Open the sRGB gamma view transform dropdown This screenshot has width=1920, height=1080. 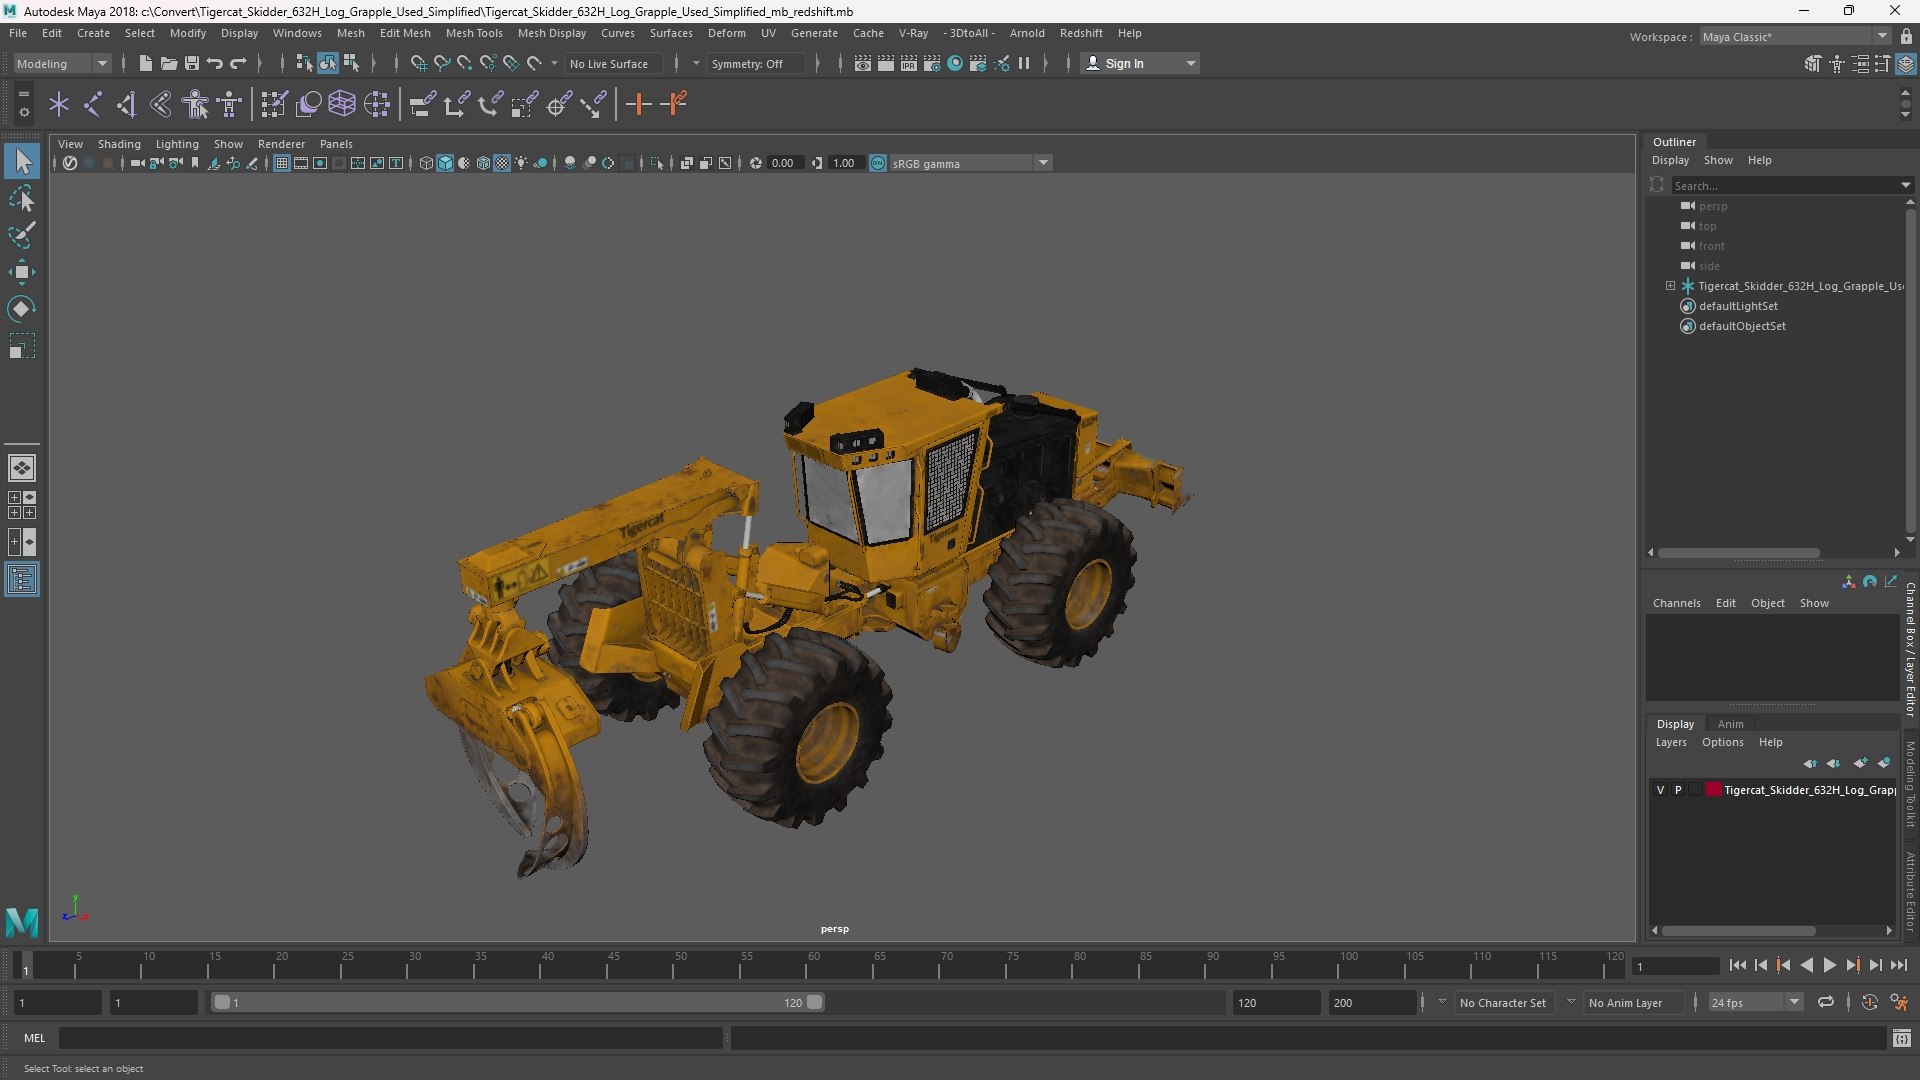click(1043, 163)
